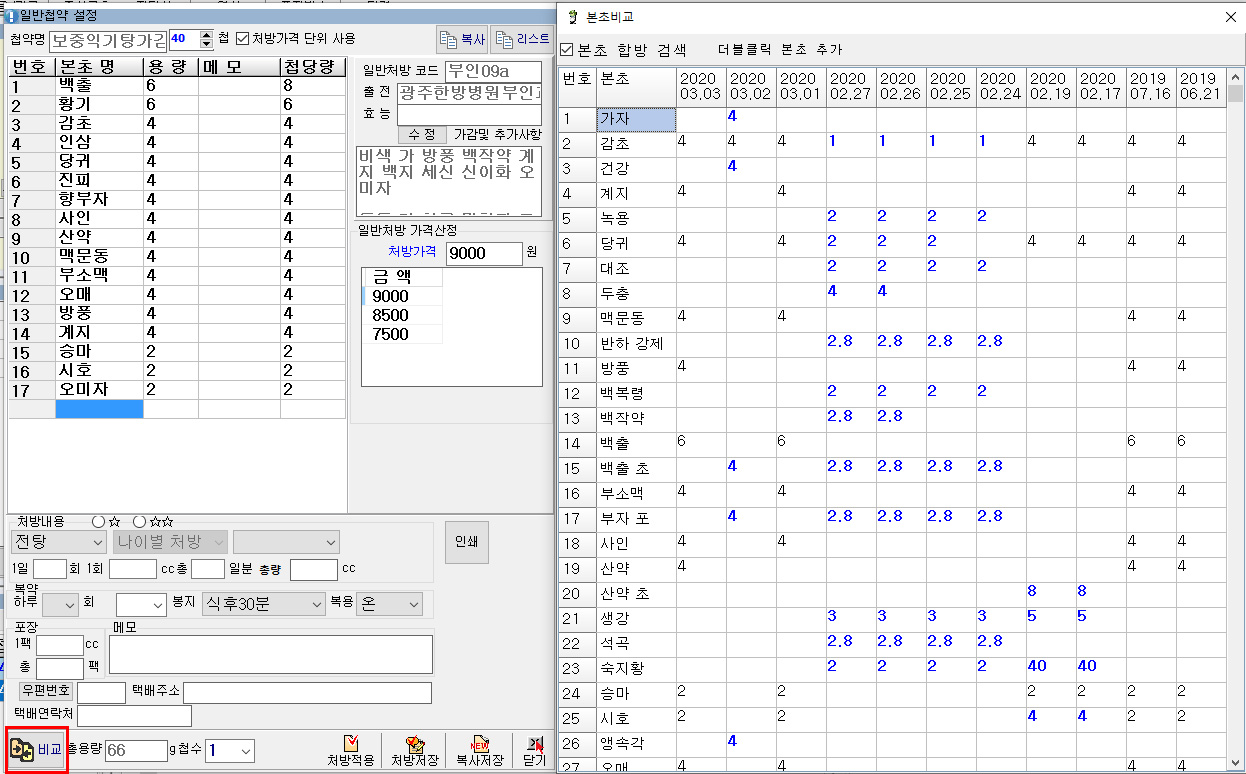The height and width of the screenshot is (774, 1246).
Task: Expand the 식후30분 dropdown
Action: pyautogui.click(x=263, y=604)
